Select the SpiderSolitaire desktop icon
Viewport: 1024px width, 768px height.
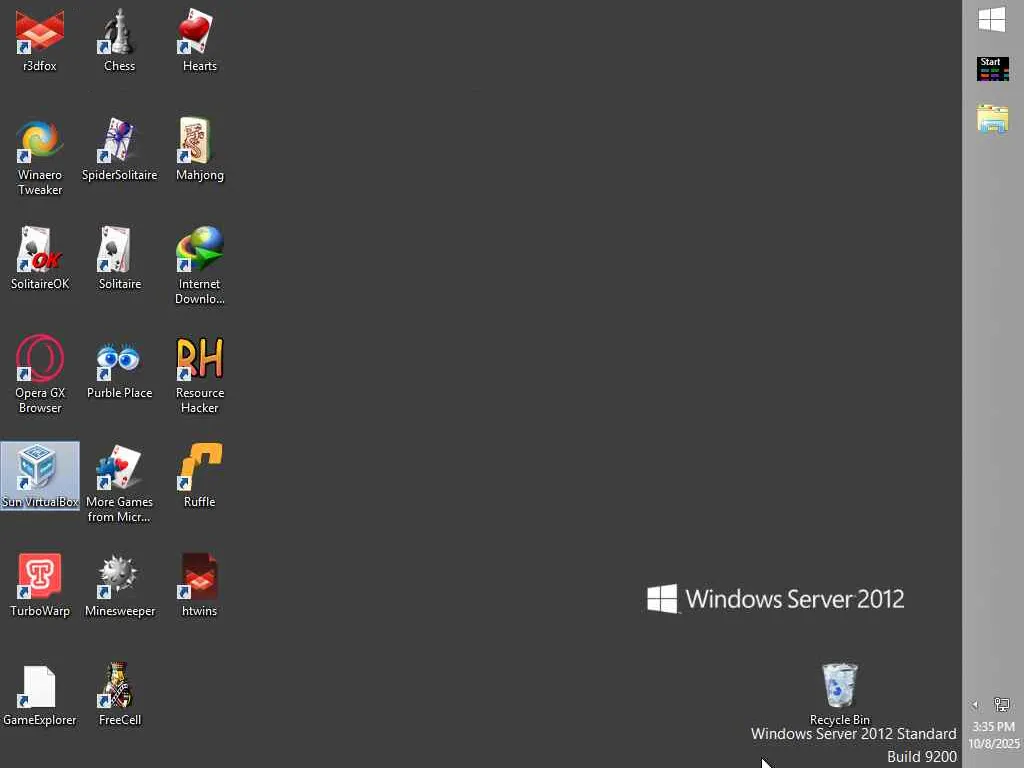[x=120, y=150]
